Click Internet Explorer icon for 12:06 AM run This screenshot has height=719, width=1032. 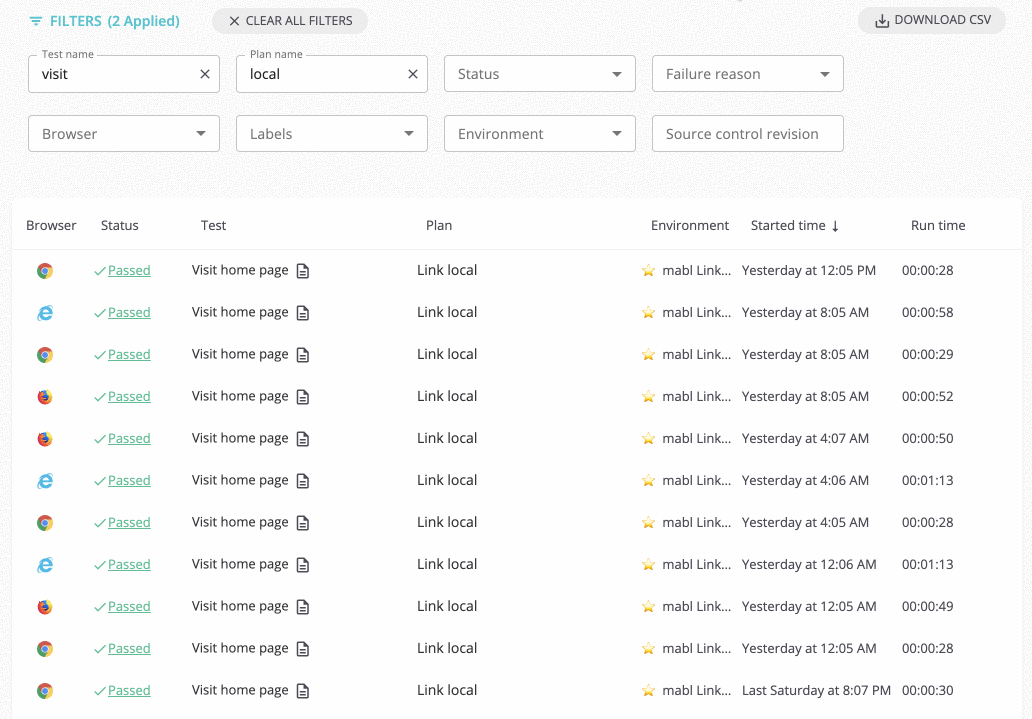coord(45,565)
